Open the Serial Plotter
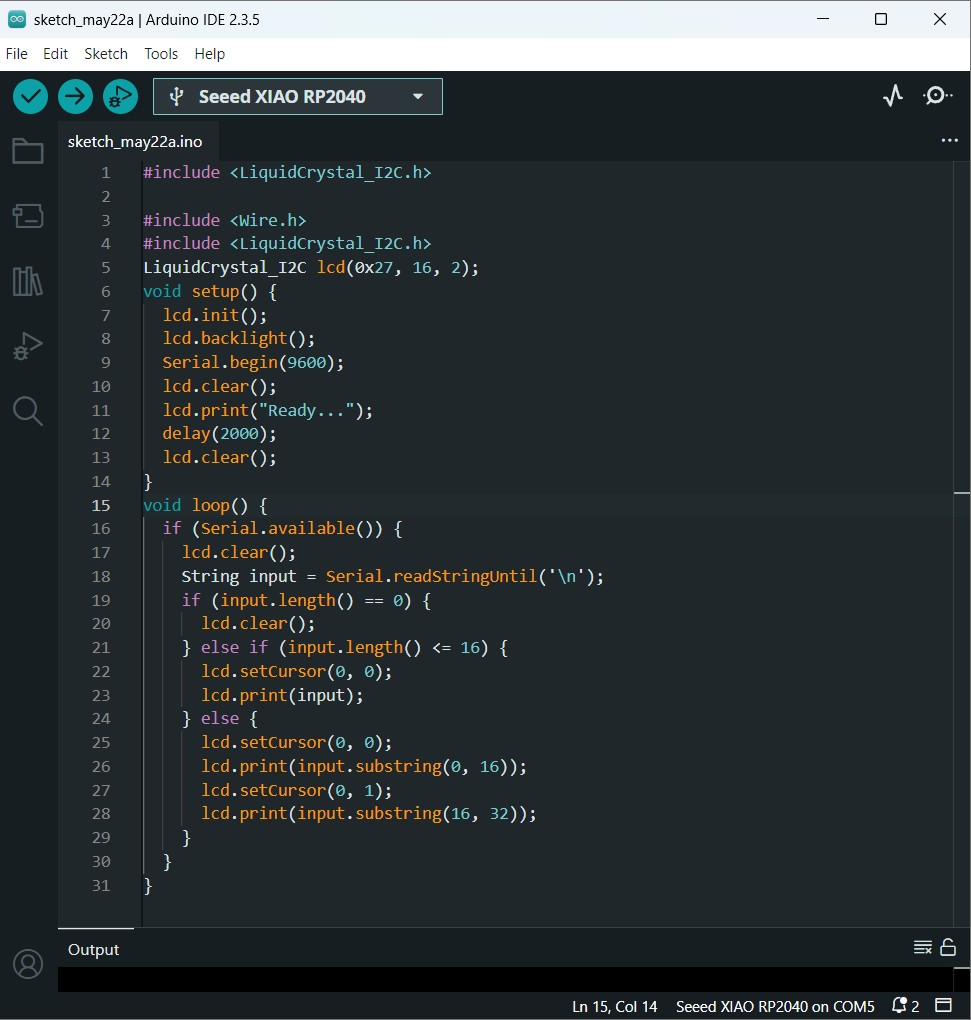 click(893, 96)
